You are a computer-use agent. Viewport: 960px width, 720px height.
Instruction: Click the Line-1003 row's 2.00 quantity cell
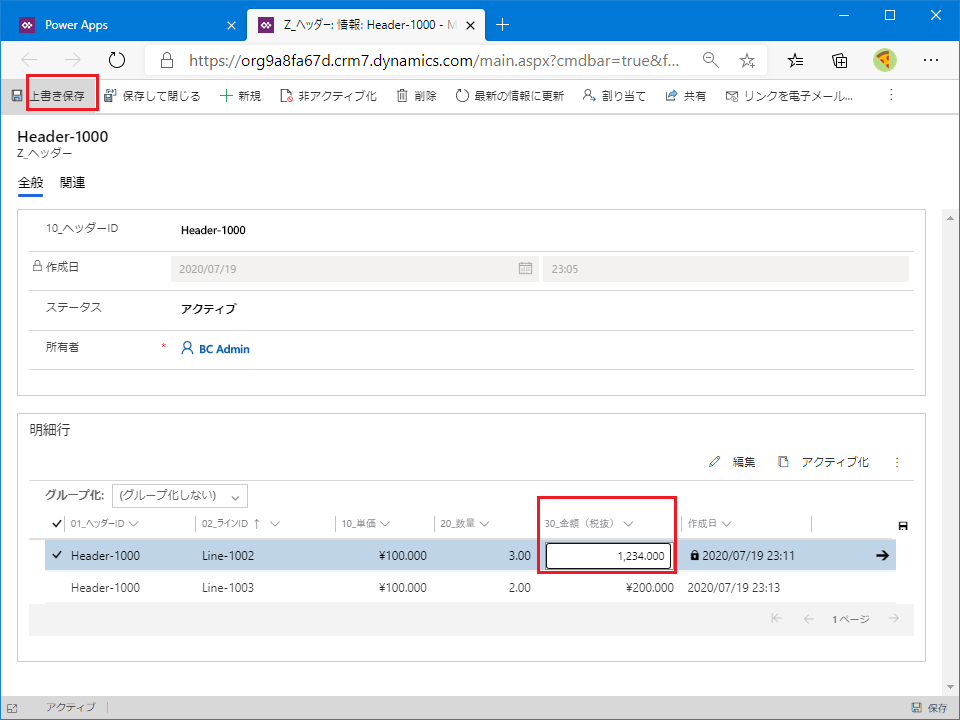click(519, 588)
